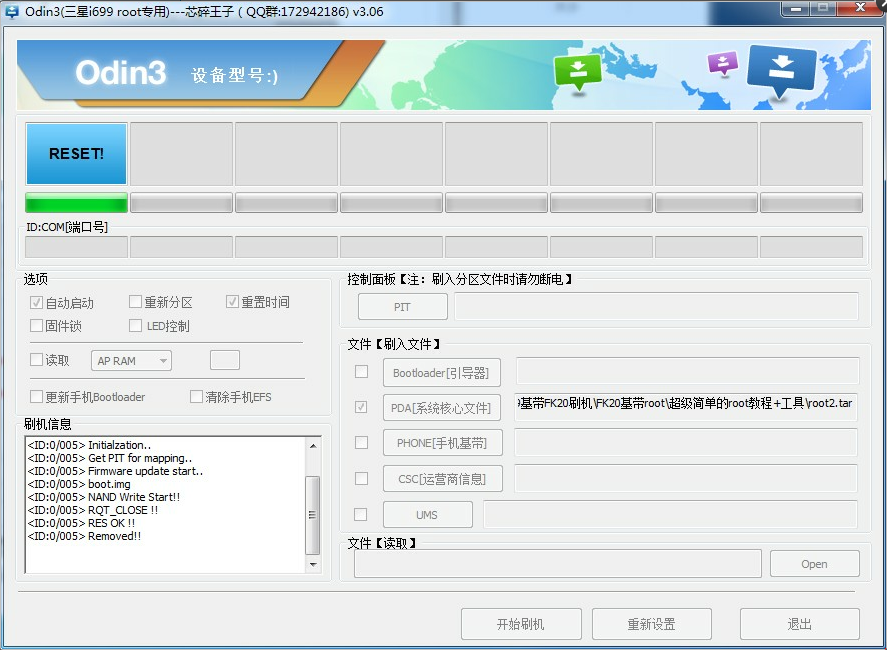The width and height of the screenshot is (887, 650).
Task: Check the PHONE file checkbox
Action: tap(361, 442)
